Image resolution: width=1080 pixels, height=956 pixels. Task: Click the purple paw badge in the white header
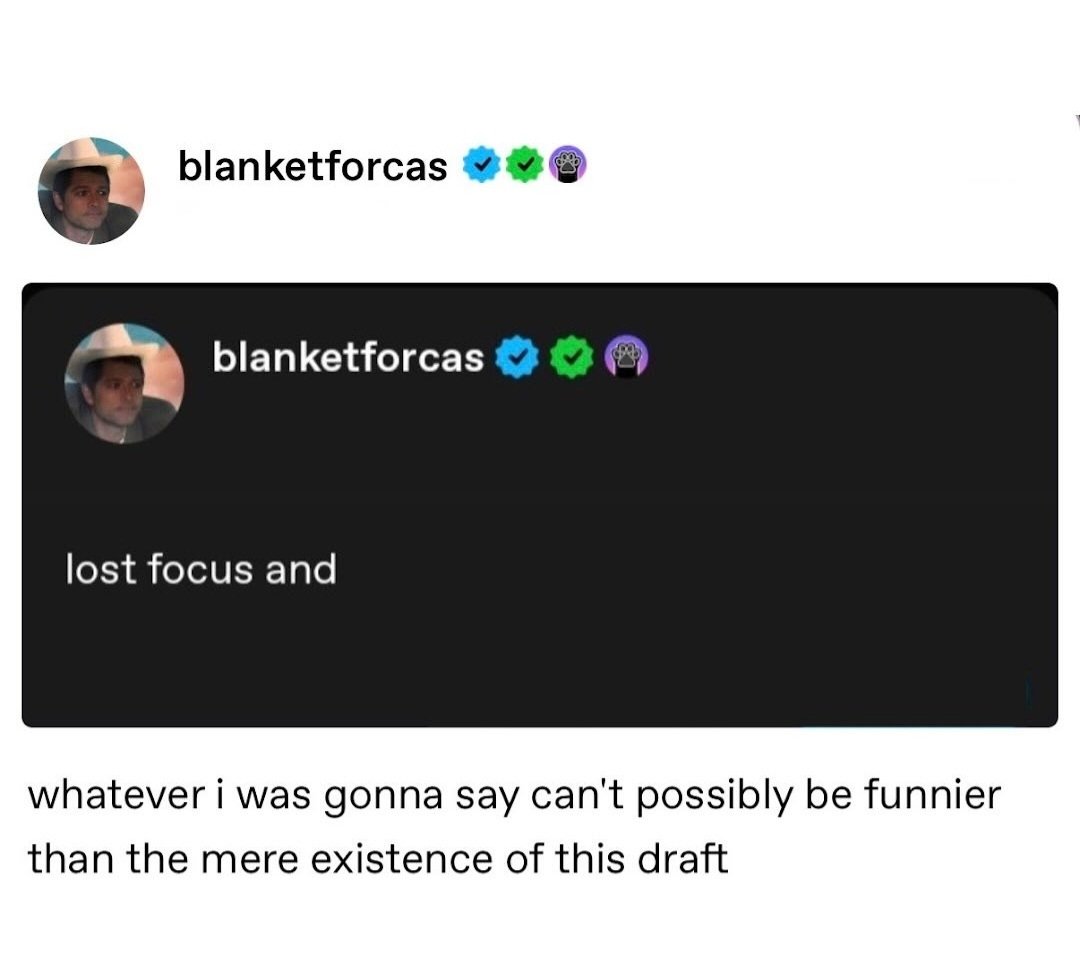tap(566, 166)
